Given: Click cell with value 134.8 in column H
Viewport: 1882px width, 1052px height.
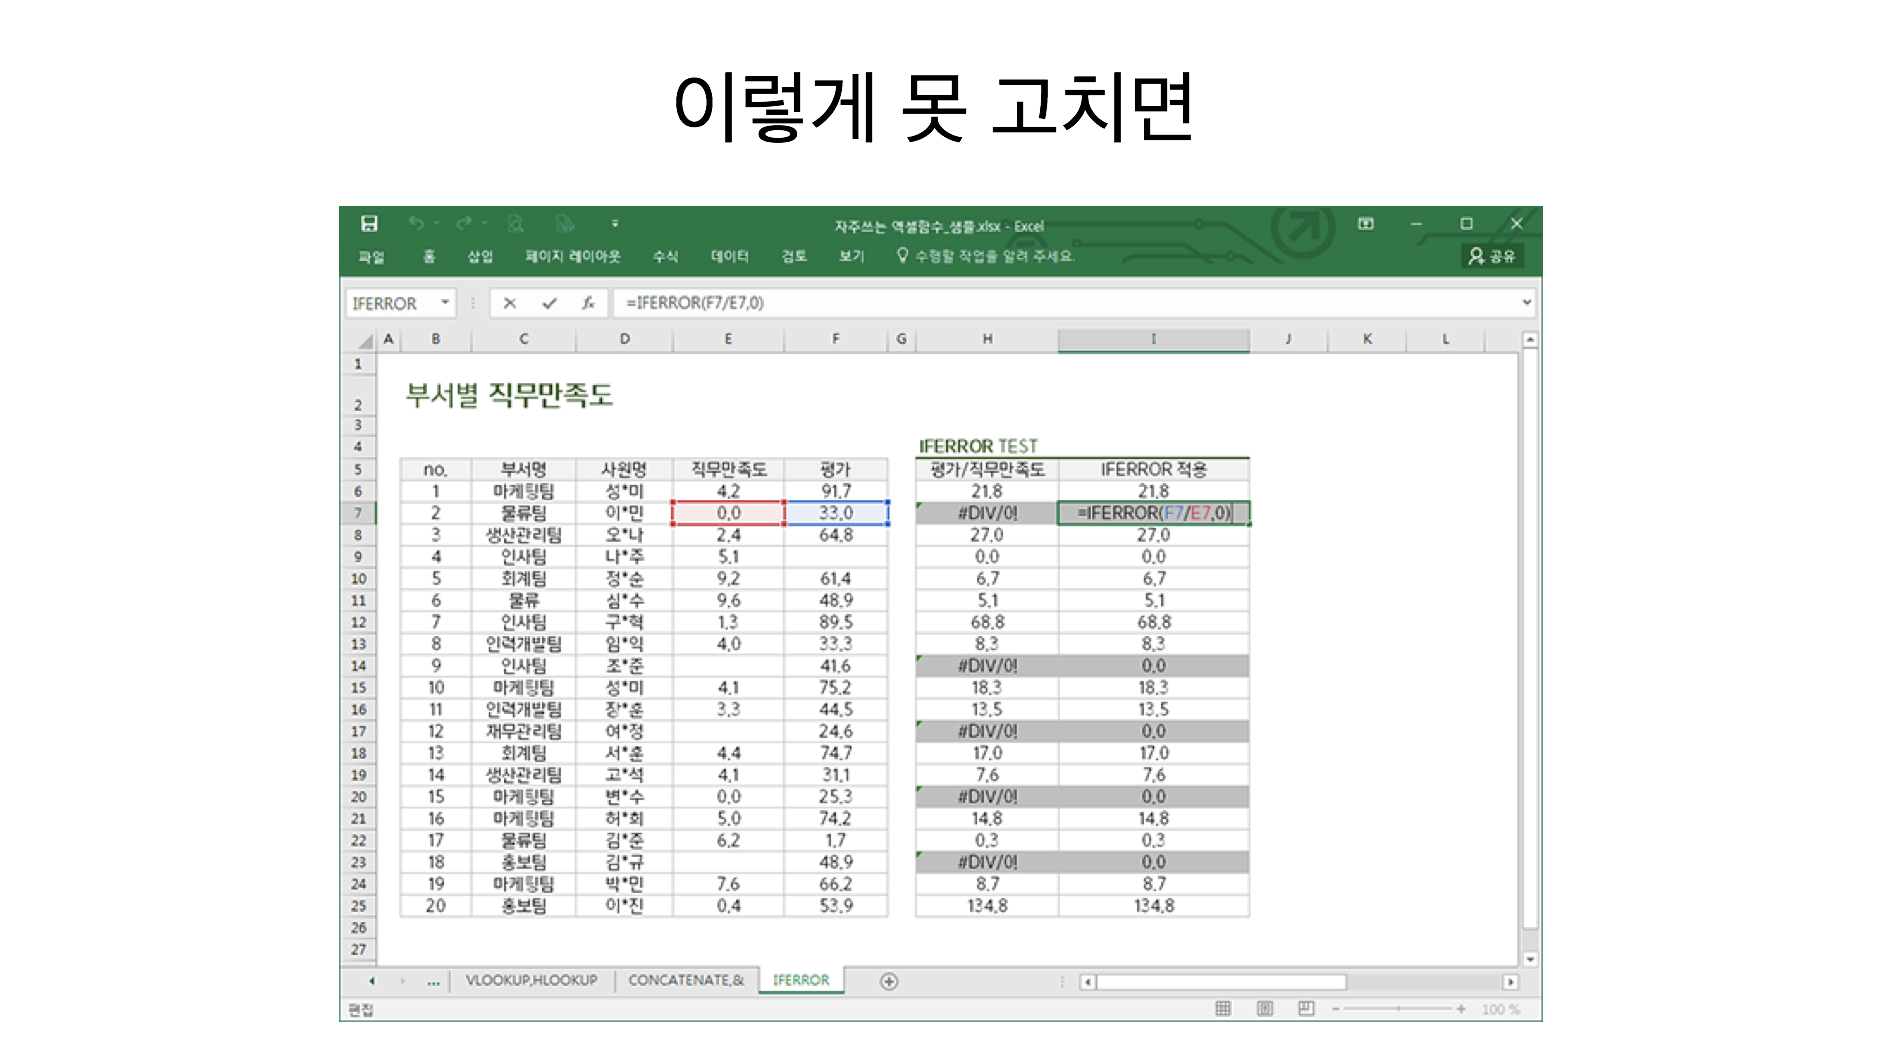Looking at the screenshot, I should pyautogui.click(x=987, y=906).
